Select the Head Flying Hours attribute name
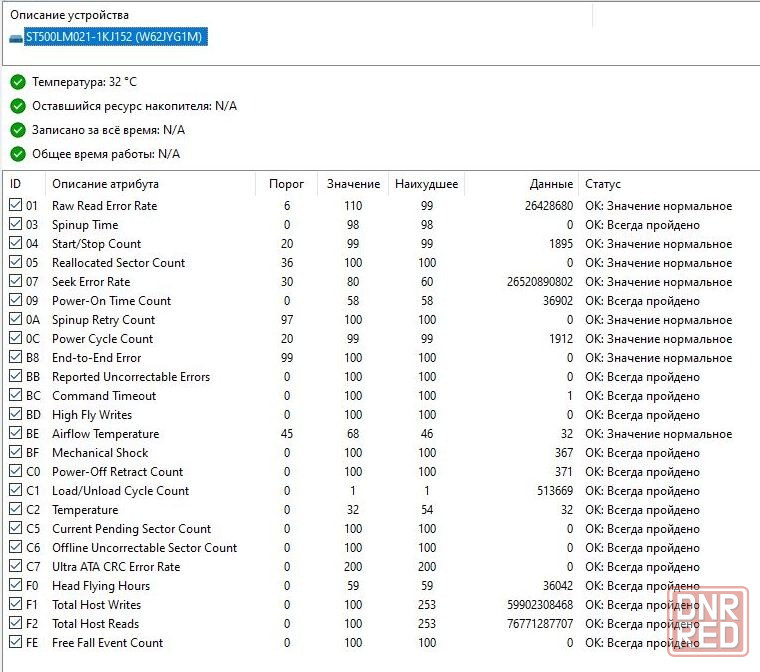 (x=101, y=586)
